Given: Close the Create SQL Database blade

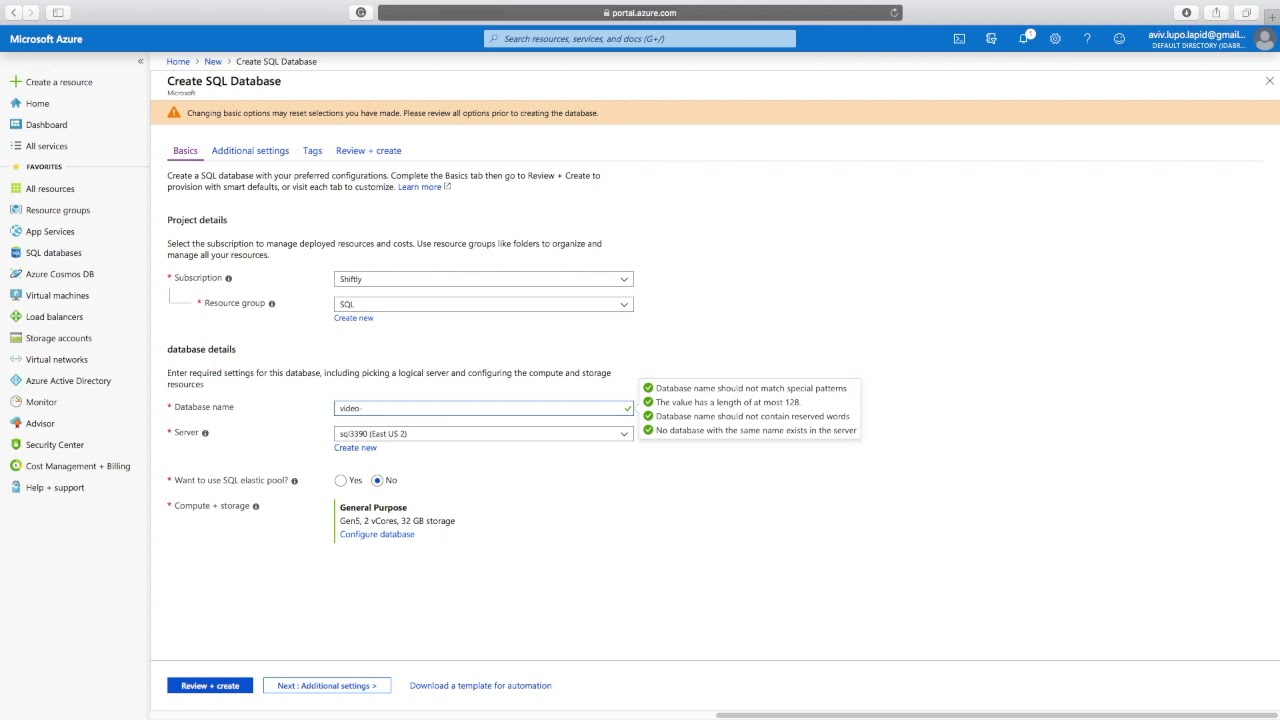Looking at the screenshot, I should pos(1270,81).
